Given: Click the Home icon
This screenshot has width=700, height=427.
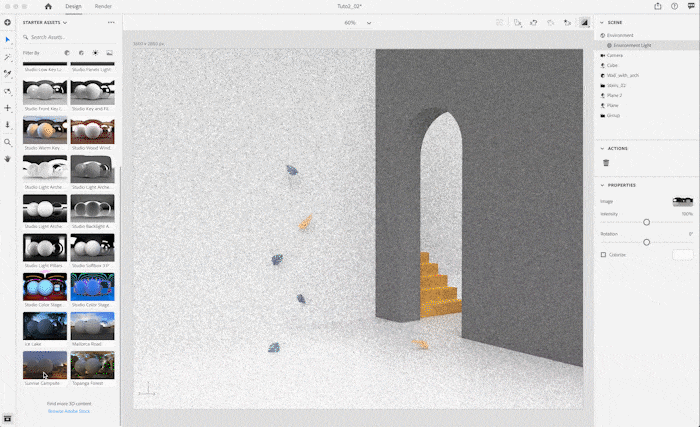Looking at the screenshot, I should (x=48, y=6).
